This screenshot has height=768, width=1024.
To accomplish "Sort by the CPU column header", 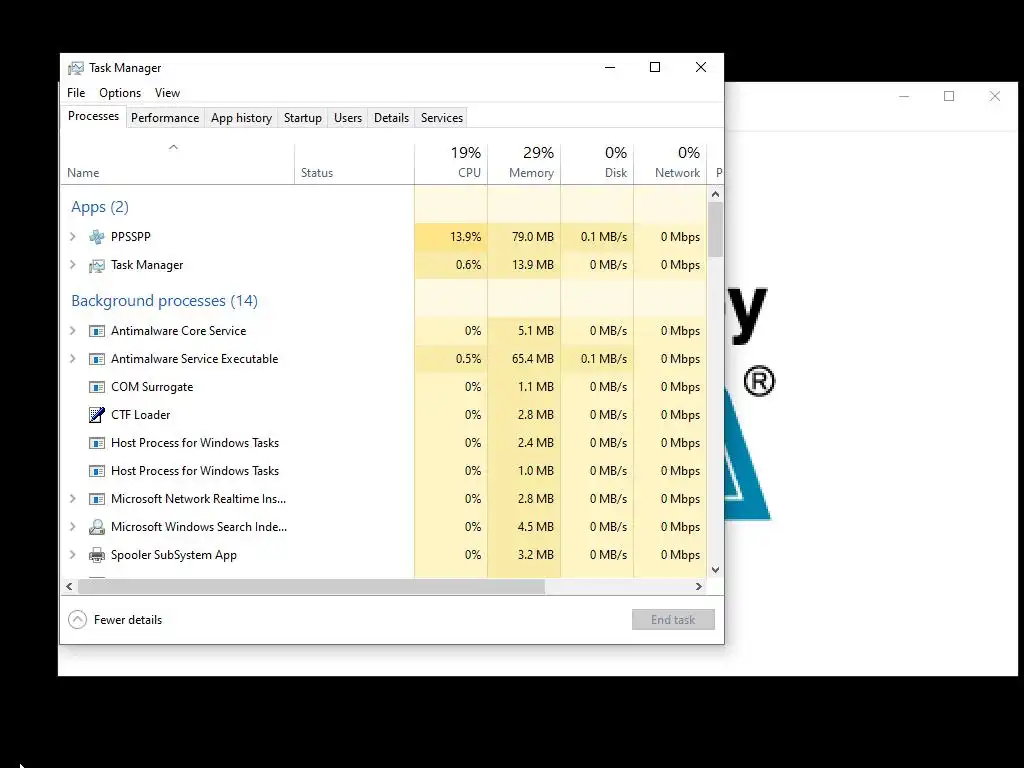I will pyautogui.click(x=451, y=164).
